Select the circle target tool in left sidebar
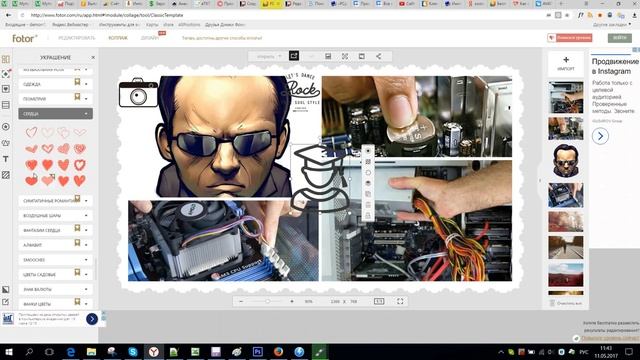This screenshot has width=640, height=360. (6, 127)
